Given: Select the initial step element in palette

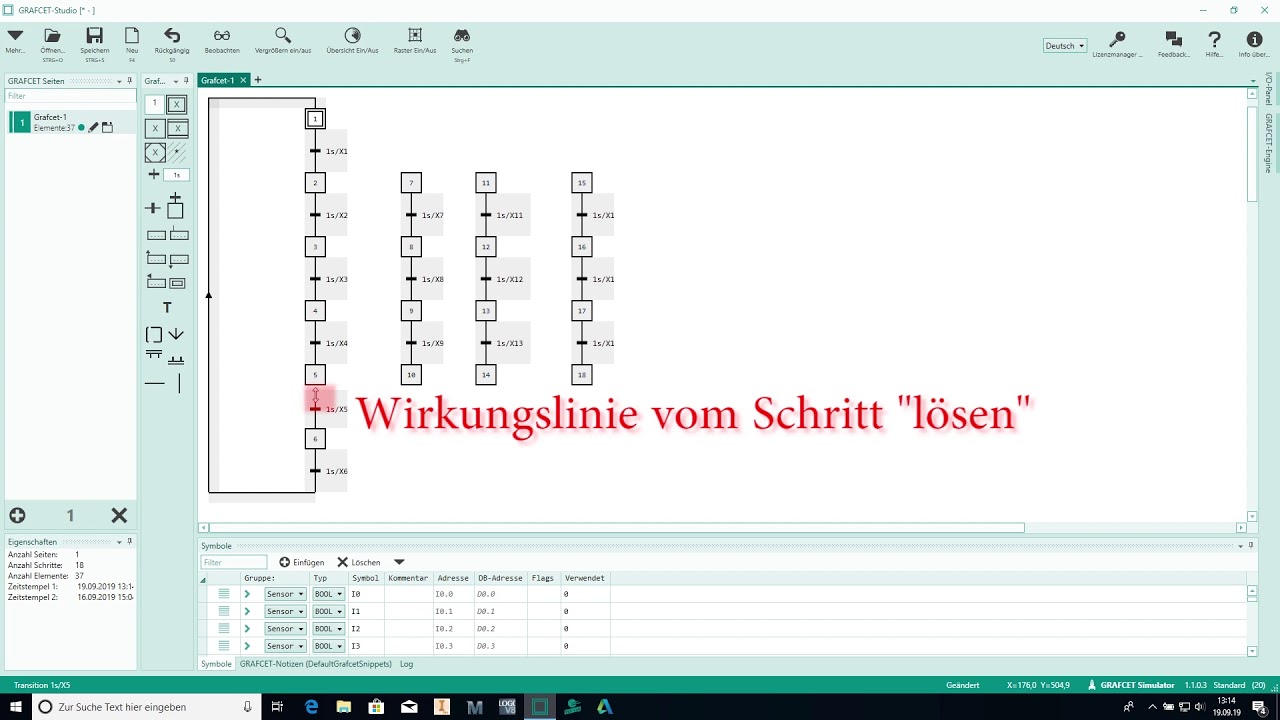Looking at the screenshot, I should tap(176, 104).
